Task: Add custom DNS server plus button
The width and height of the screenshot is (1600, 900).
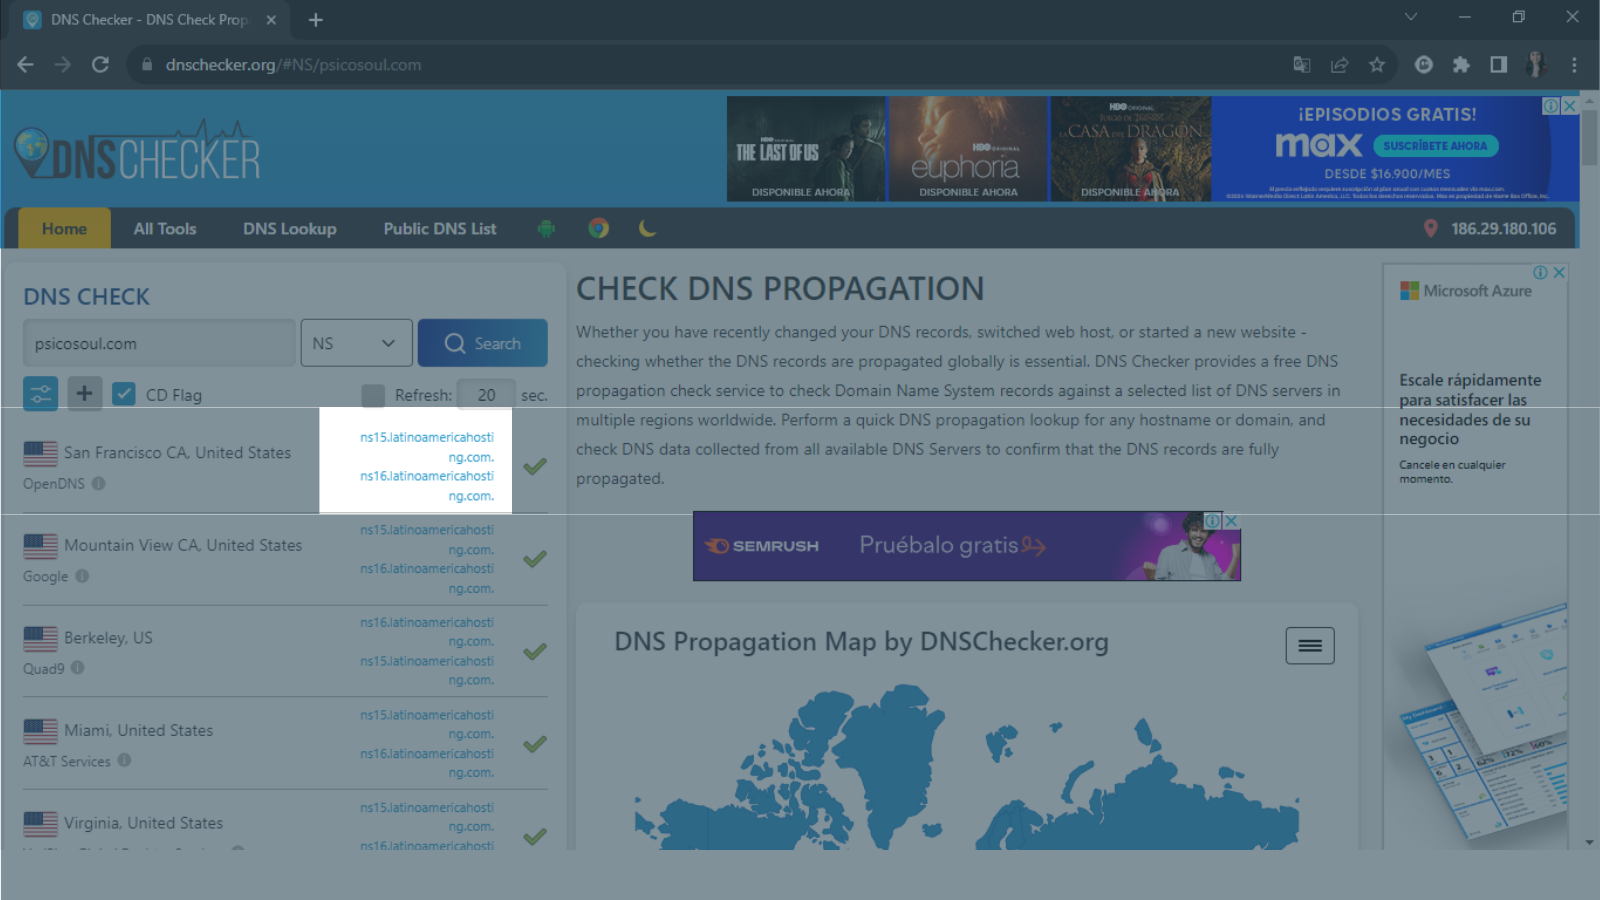Action: click(x=84, y=393)
